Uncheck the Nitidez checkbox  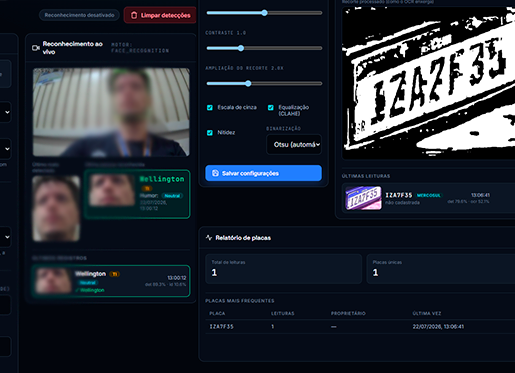(210, 133)
